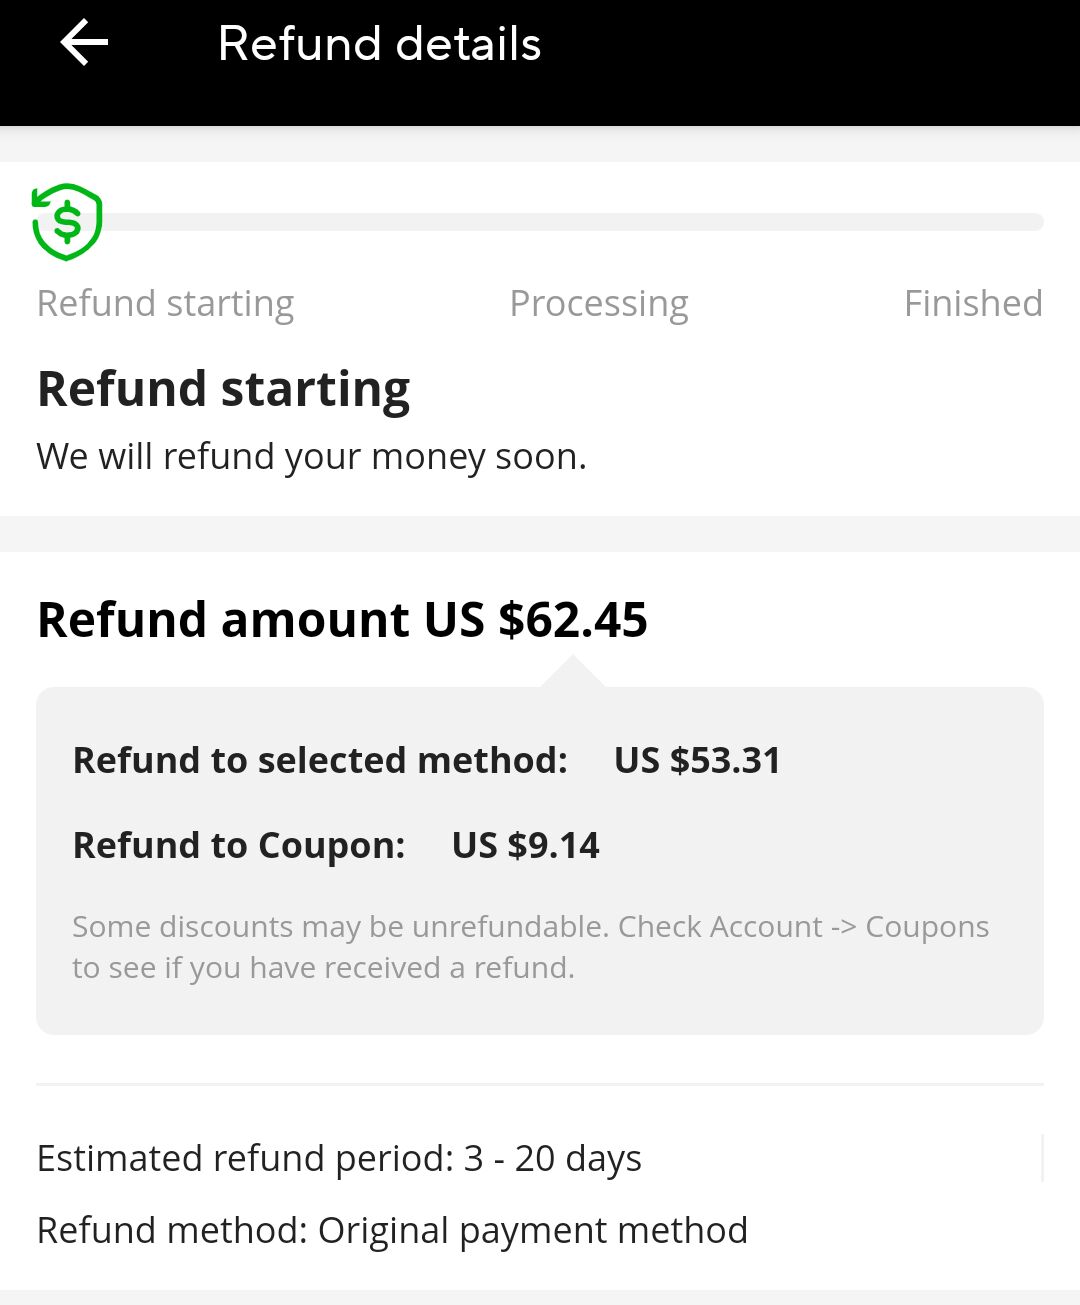The image size is (1080, 1305).
Task: Click the breakdown box pointer triangle
Action: (x=572, y=672)
